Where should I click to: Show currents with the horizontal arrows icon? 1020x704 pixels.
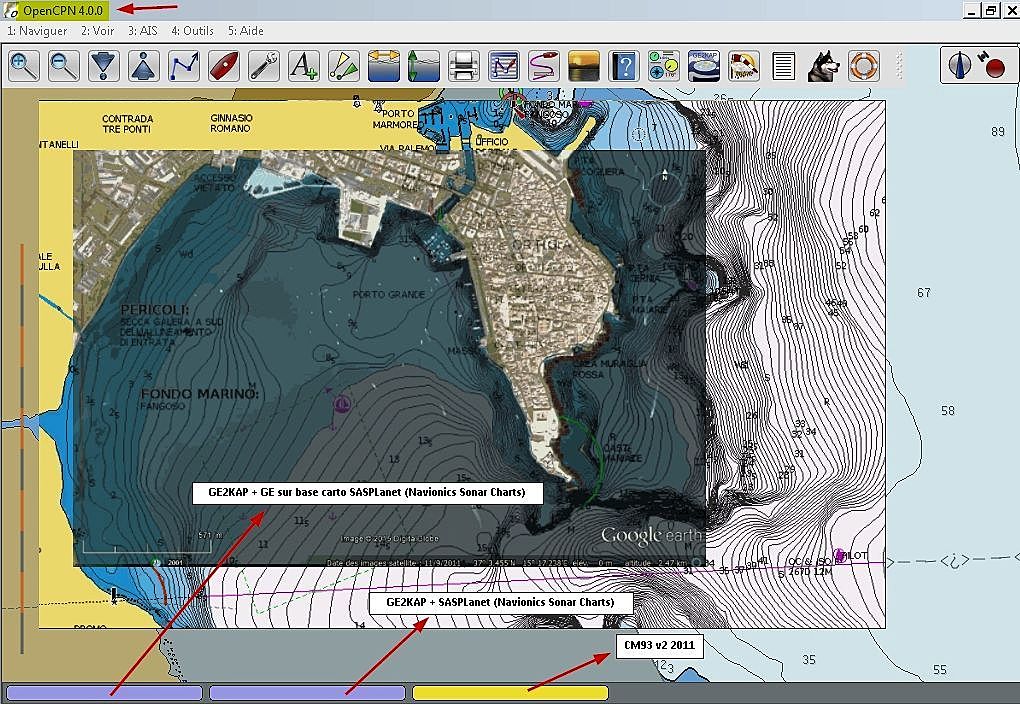[x=384, y=66]
